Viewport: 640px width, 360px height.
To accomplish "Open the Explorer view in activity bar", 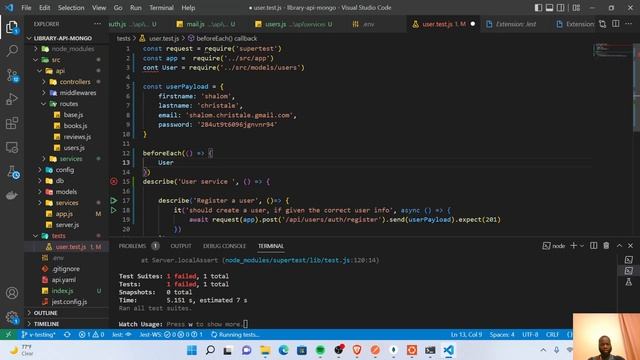I will [x=12, y=28].
